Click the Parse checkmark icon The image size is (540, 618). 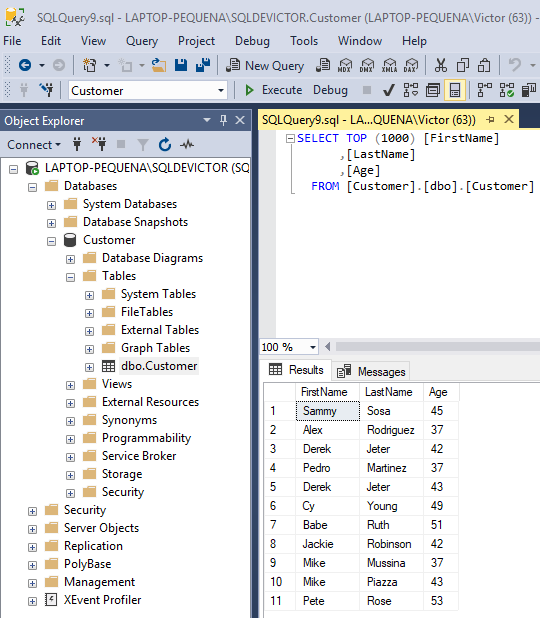pos(389,90)
